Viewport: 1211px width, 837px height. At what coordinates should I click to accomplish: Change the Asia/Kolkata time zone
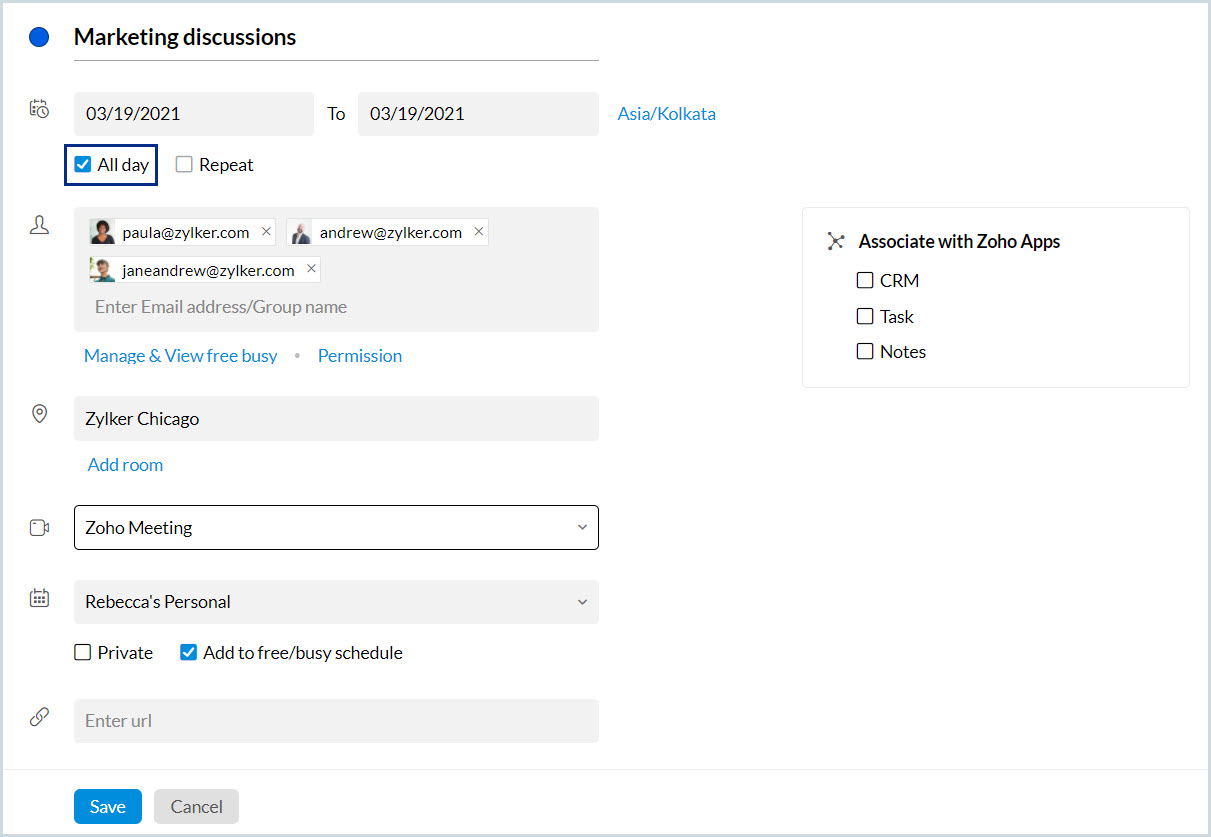(666, 114)
